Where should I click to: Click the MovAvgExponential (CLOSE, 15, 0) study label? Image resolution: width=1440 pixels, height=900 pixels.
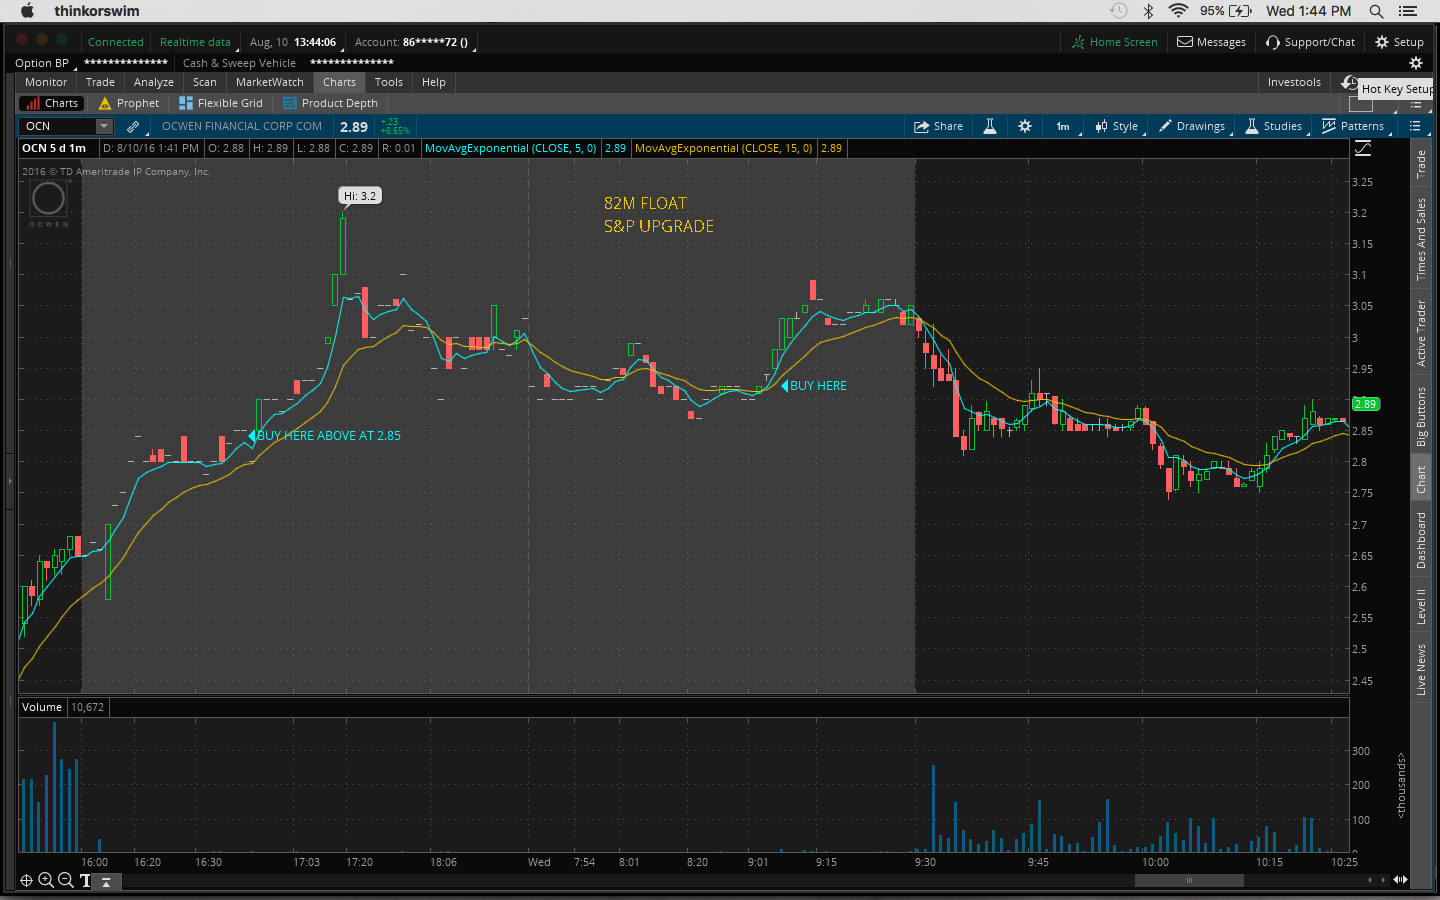point(723,148)
